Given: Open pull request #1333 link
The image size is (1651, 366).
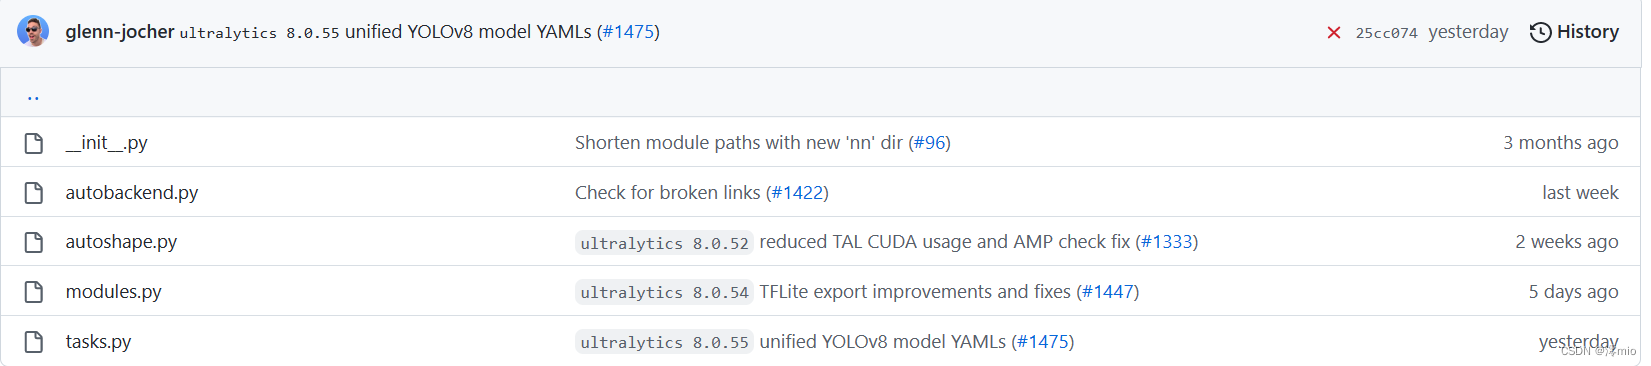Looking at the screenshot, I should [1167, 242].
